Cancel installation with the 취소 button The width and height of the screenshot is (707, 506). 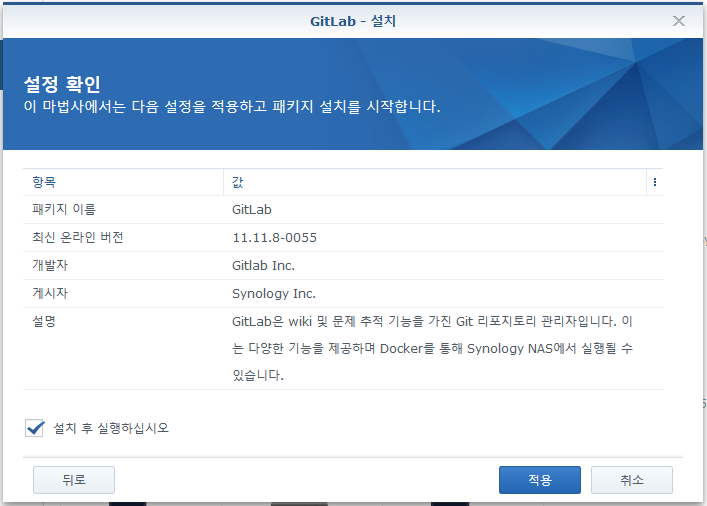click(632, 480)
